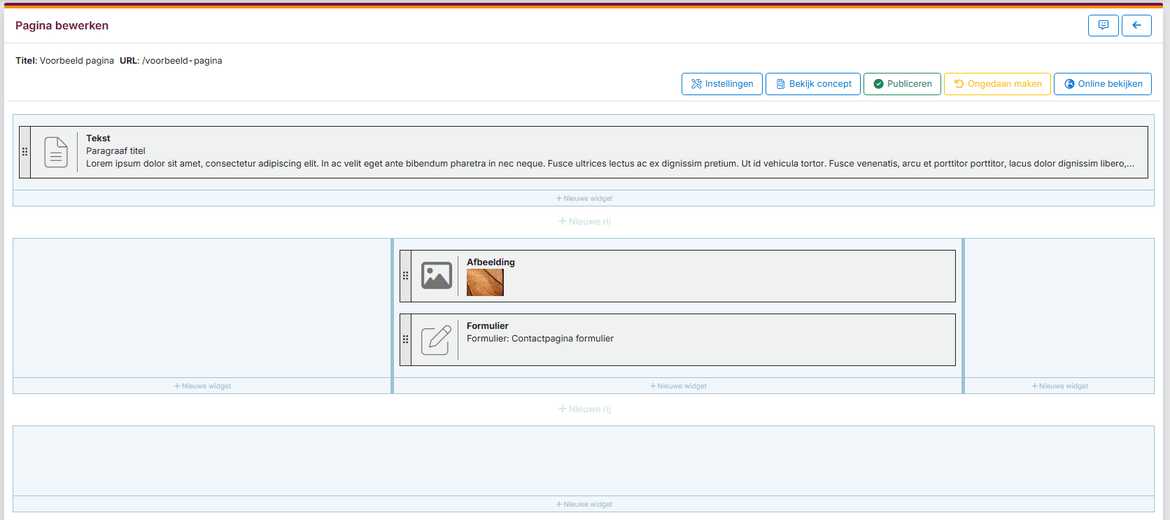Click Bekijk concept button
The width and height of the screenshot is (1170, 520).
coord(812,84)
